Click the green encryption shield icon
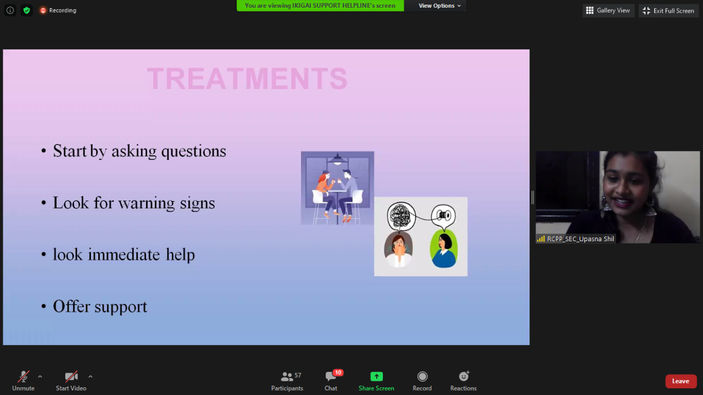The height and width of the screenshot is (395, 703). (x=26, y=10)
